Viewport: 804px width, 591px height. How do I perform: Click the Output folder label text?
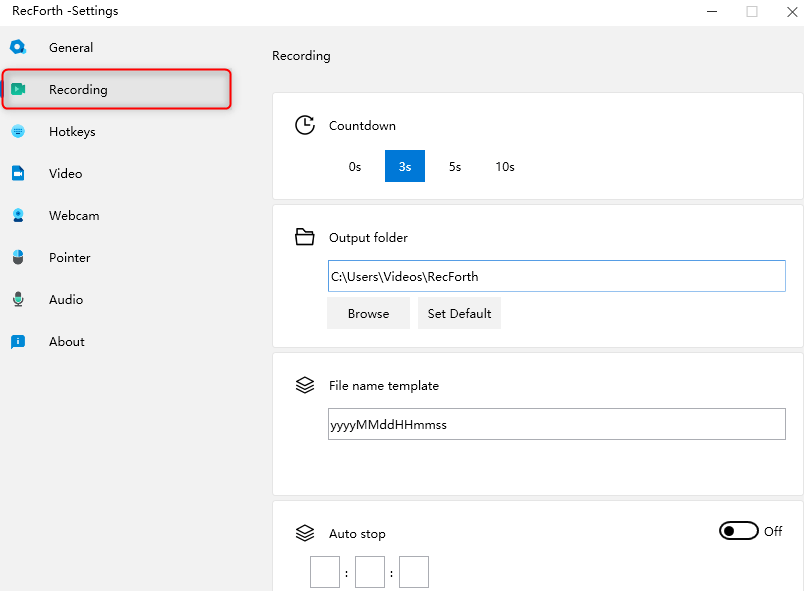pos(368,237)
